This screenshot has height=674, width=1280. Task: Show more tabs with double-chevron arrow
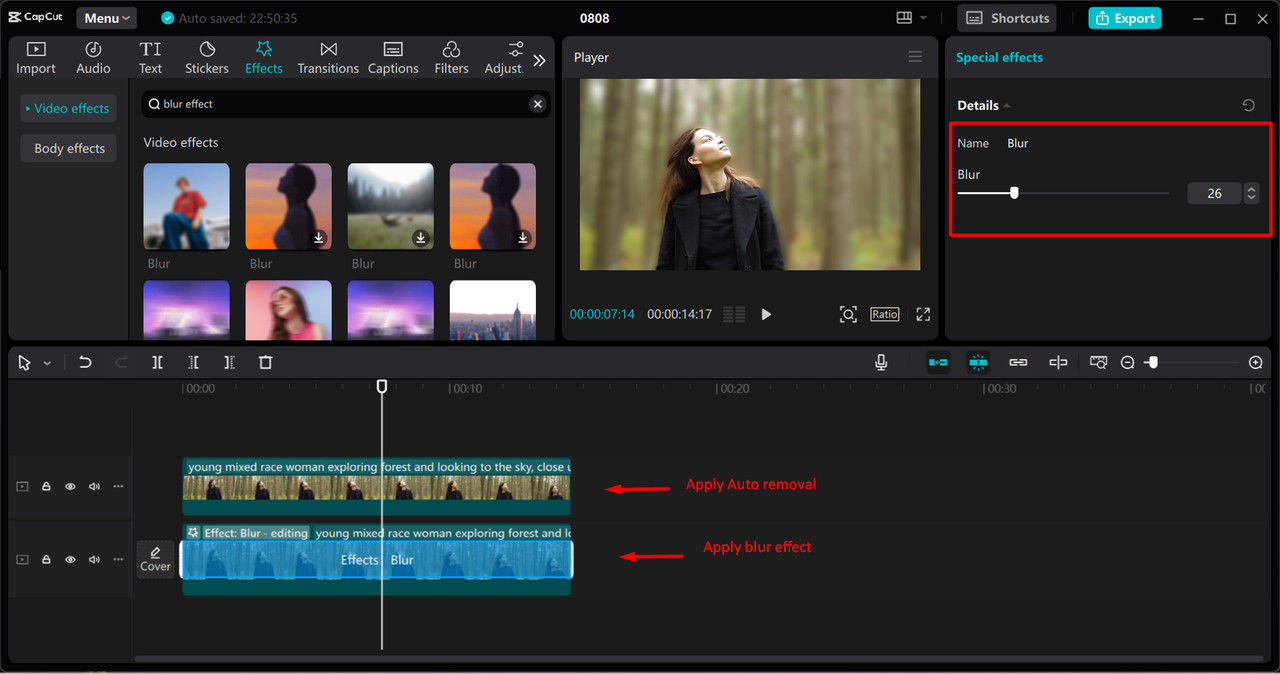[539, 60]
